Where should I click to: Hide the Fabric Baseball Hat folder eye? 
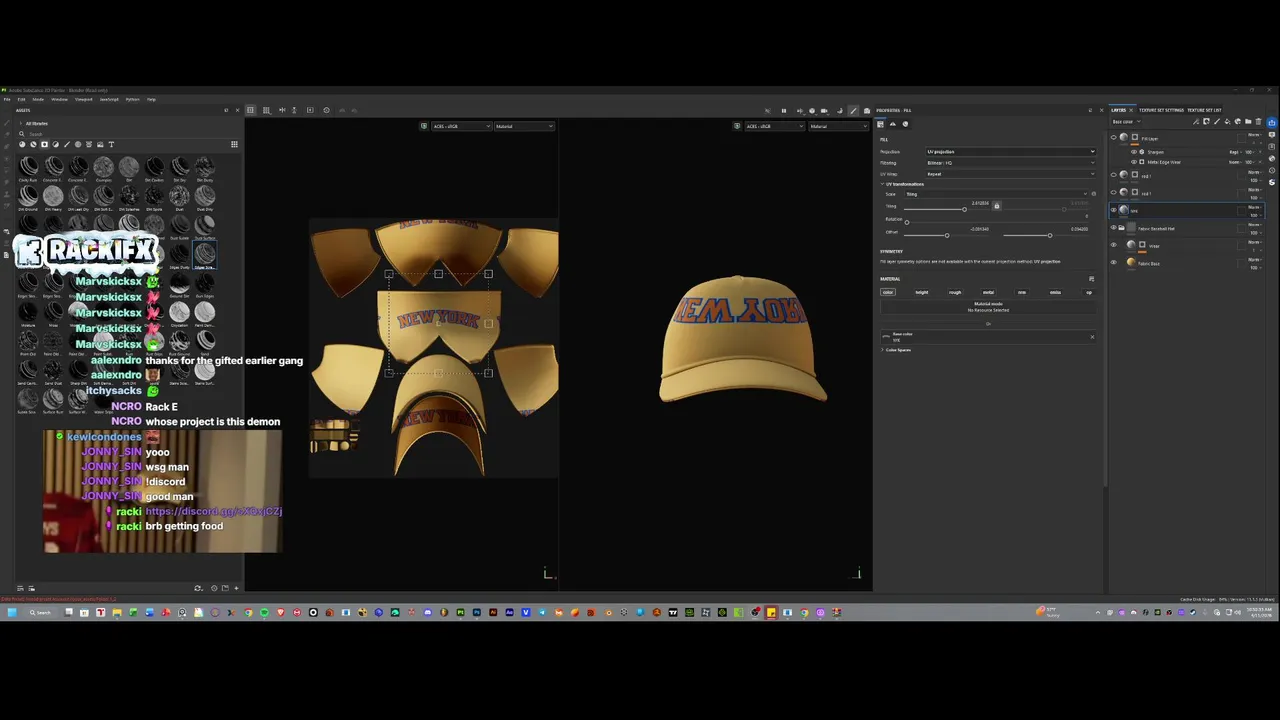[1114, 228]
